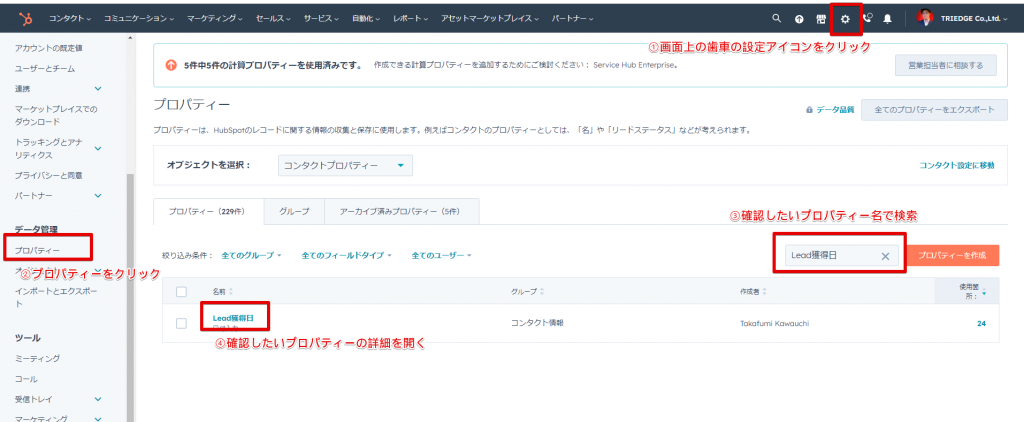
Task: Open 全てのユーザー filter dropdown
Action: (441, 255)
